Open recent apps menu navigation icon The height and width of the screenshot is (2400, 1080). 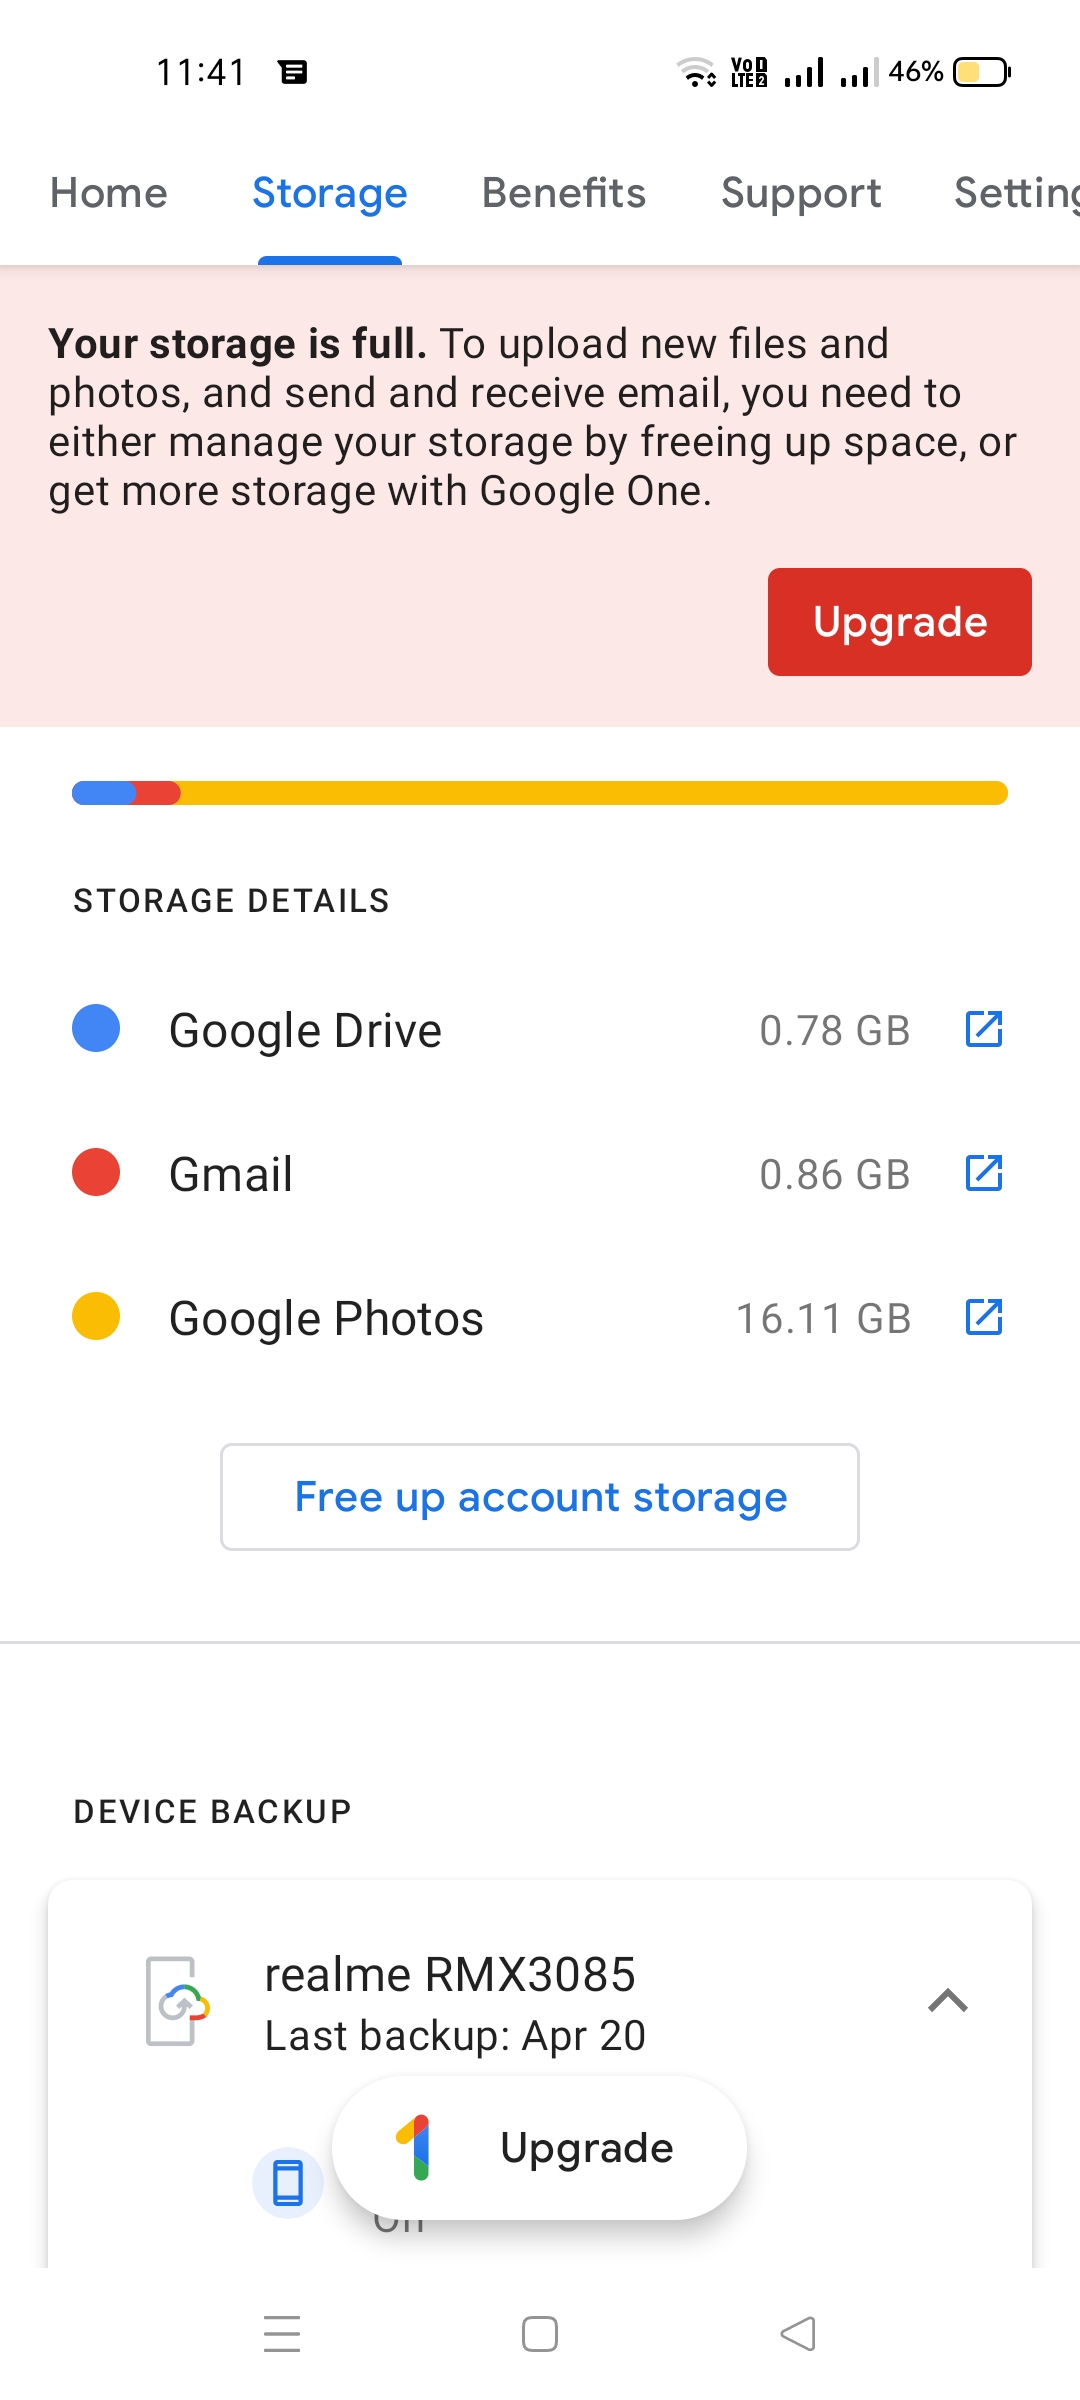(x=282, y=2334)
